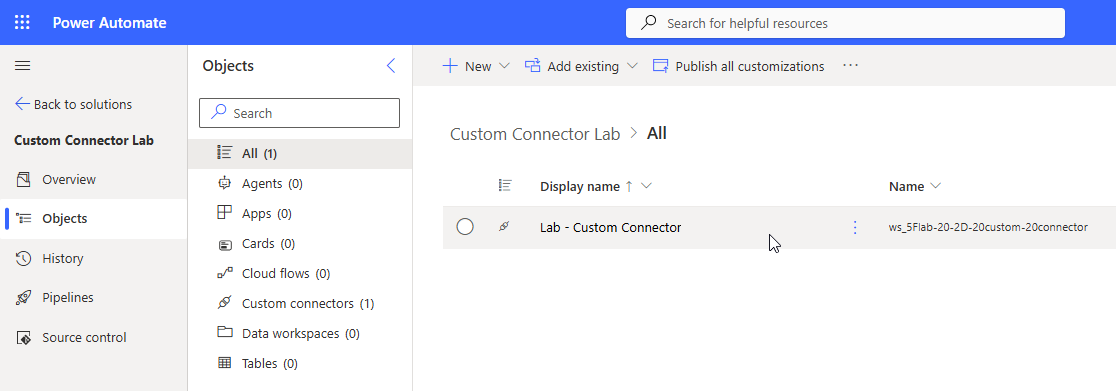Click the Cloud flows icon
Image resolution: width=1116 pixels, height=391 pixels.
point(225,273)
